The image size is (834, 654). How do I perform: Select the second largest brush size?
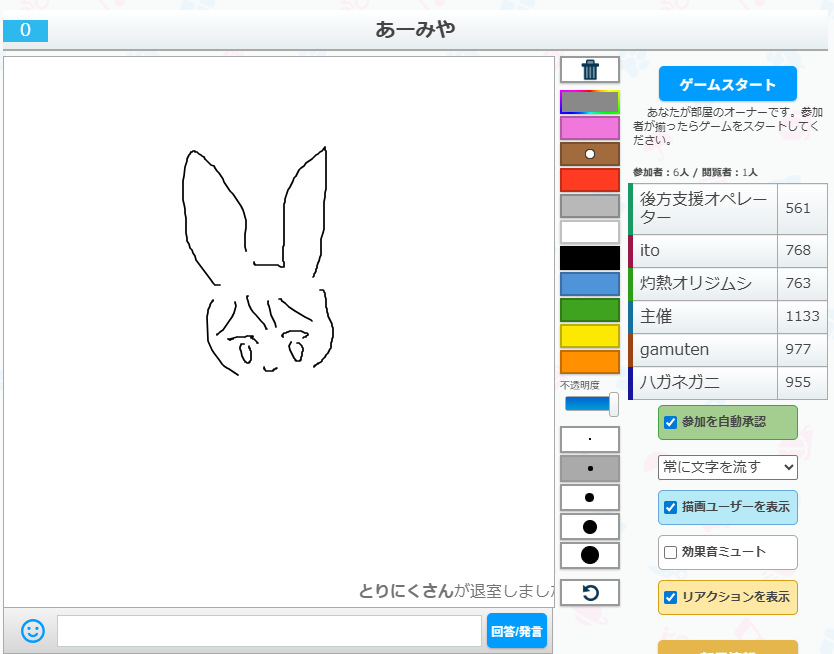point(590,526)
